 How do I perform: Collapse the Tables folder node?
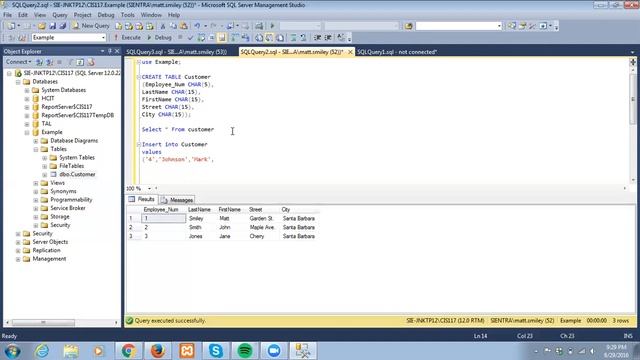click(x=36, y=149)
